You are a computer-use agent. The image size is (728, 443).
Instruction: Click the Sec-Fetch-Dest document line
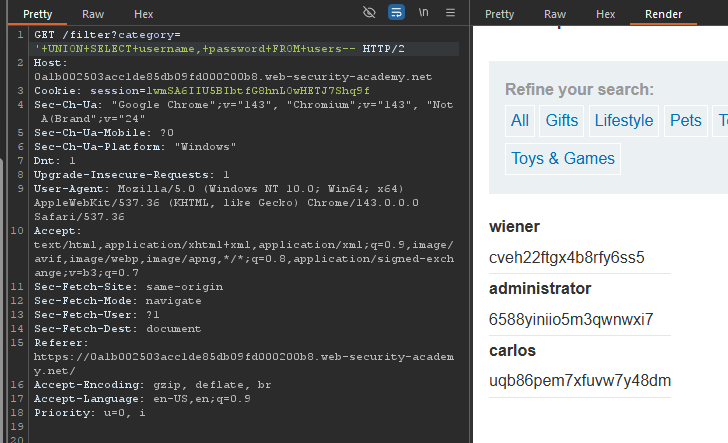click(x=117, y=329)
